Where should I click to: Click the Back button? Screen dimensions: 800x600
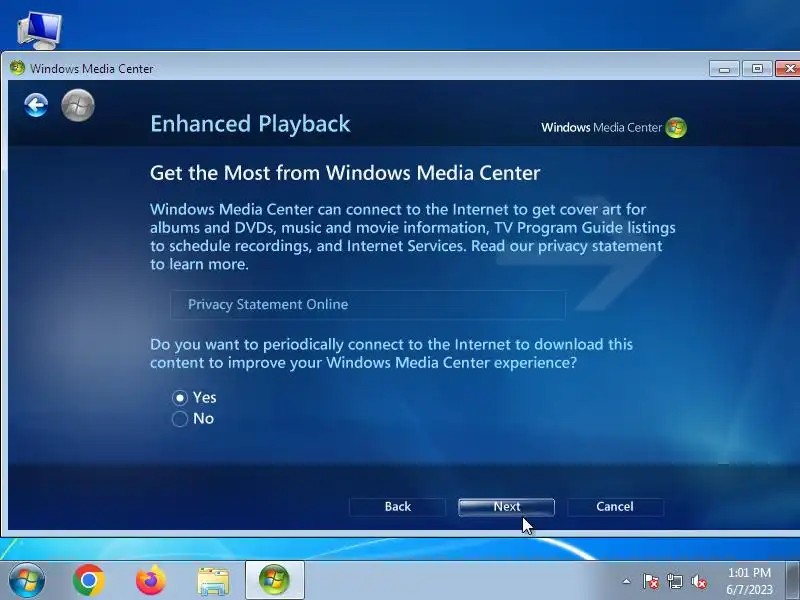click(x=397, y=507)
